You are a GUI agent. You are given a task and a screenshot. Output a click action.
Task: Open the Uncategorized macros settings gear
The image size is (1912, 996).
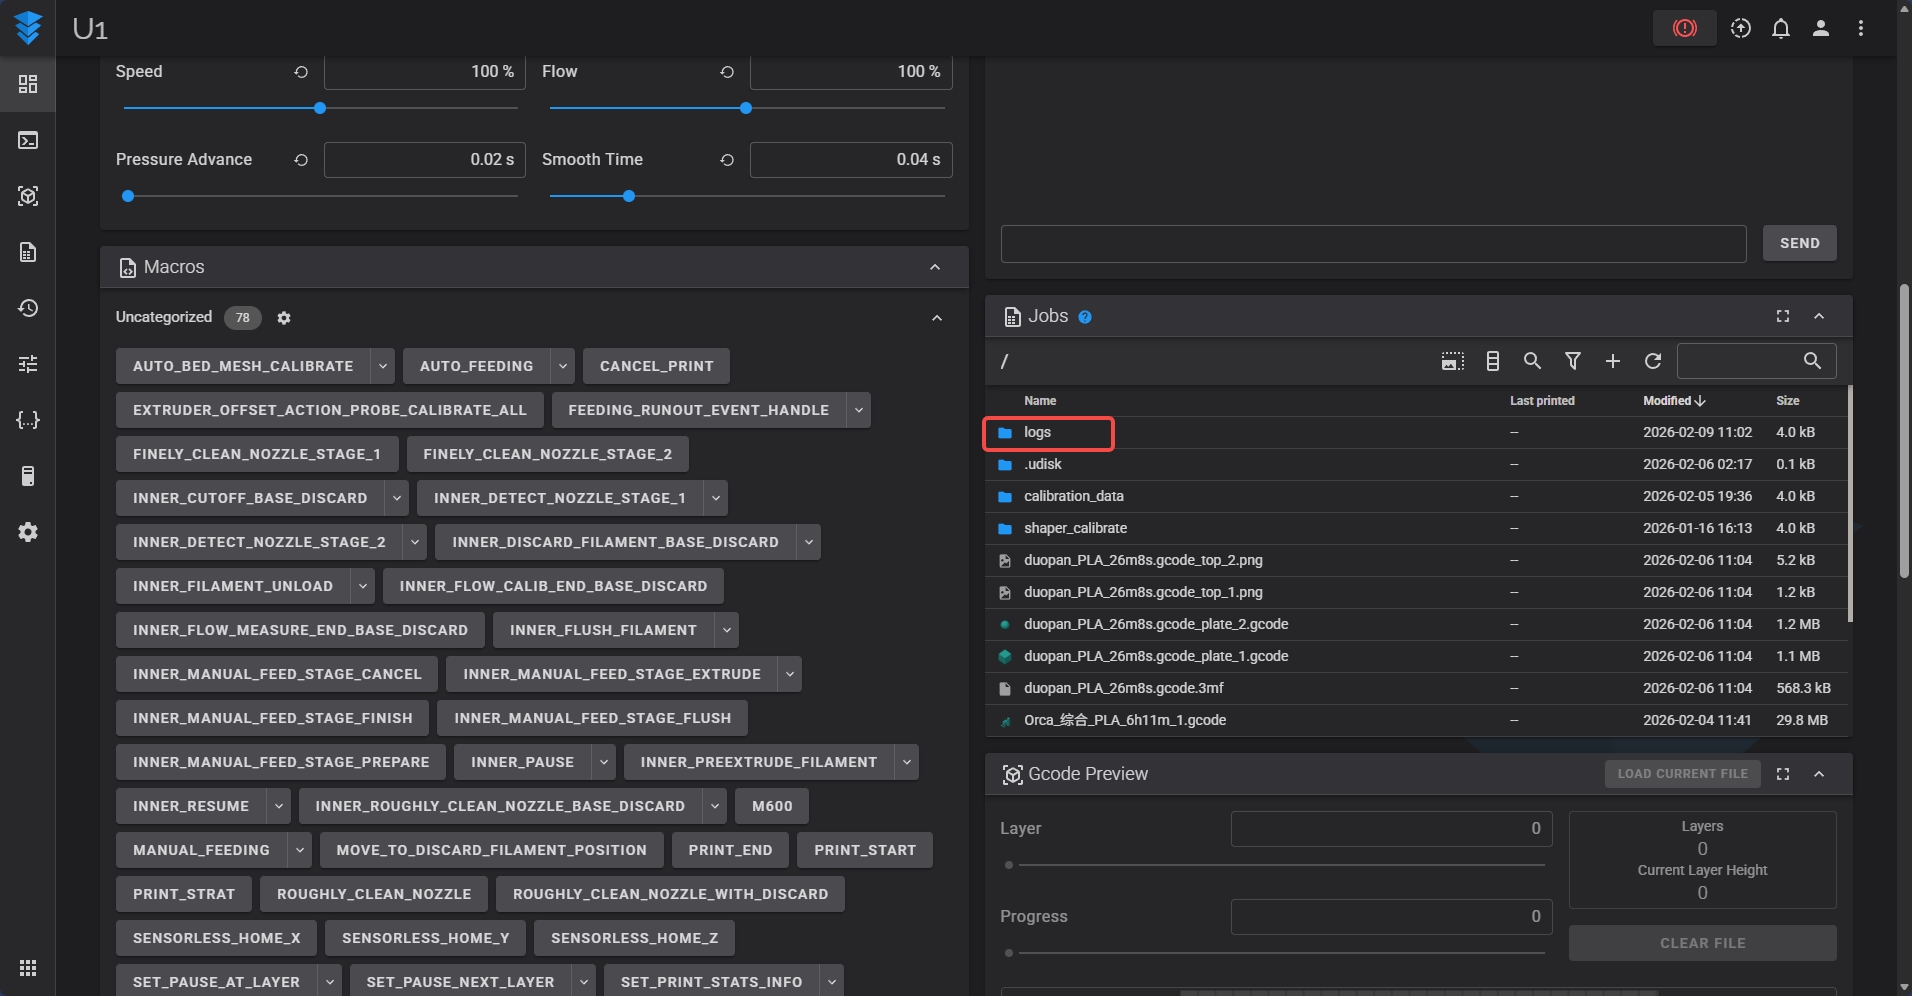[284, 318]
